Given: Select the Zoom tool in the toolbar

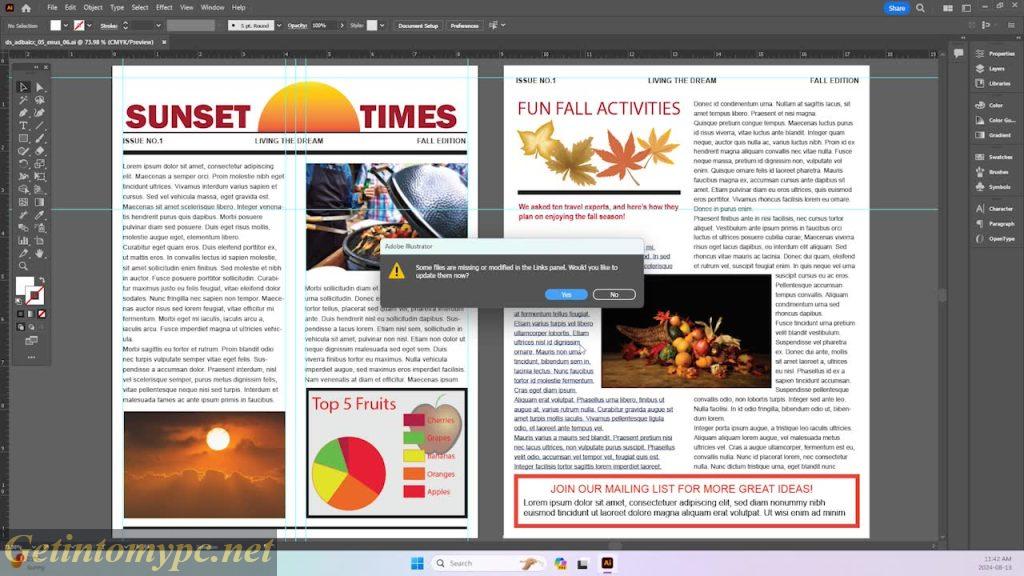Looking at the screenshot, I should tap(23, 266).
